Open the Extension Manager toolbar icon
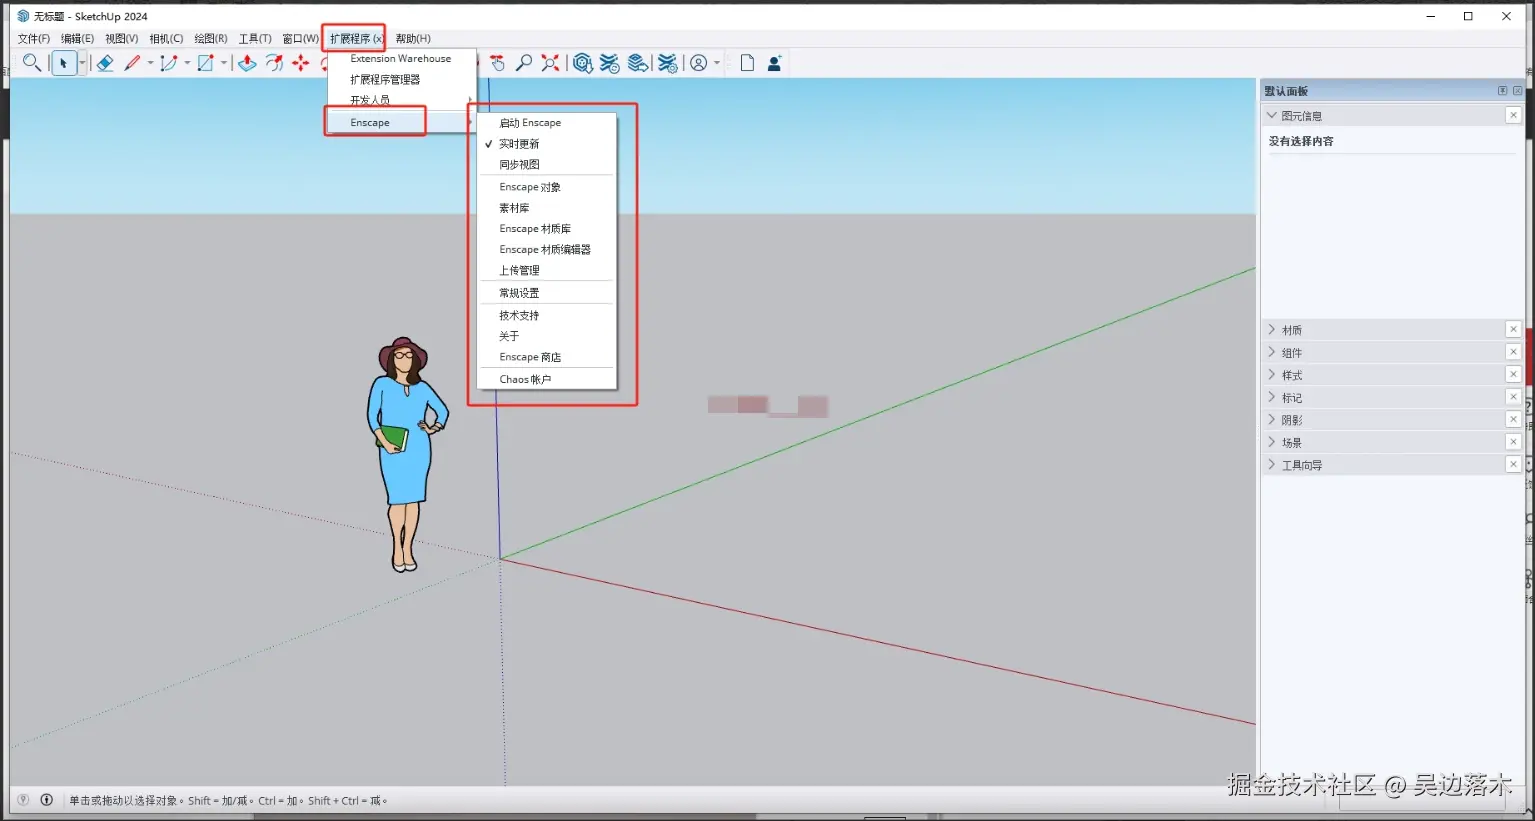 [668, 63]
